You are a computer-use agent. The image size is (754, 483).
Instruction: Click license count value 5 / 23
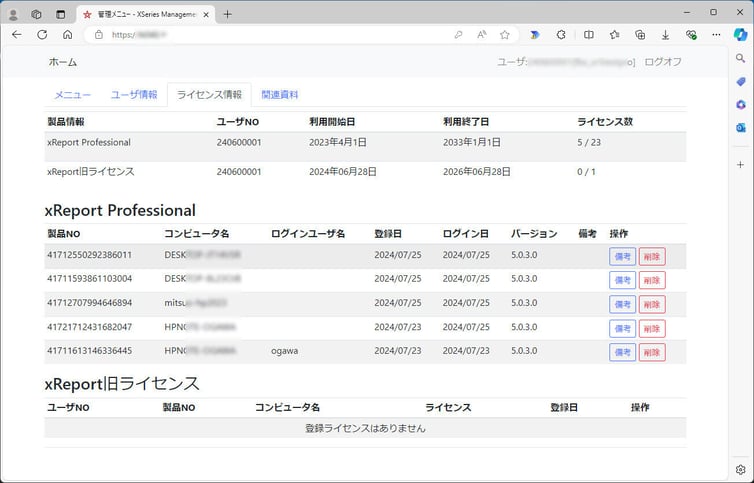(589, 142)
